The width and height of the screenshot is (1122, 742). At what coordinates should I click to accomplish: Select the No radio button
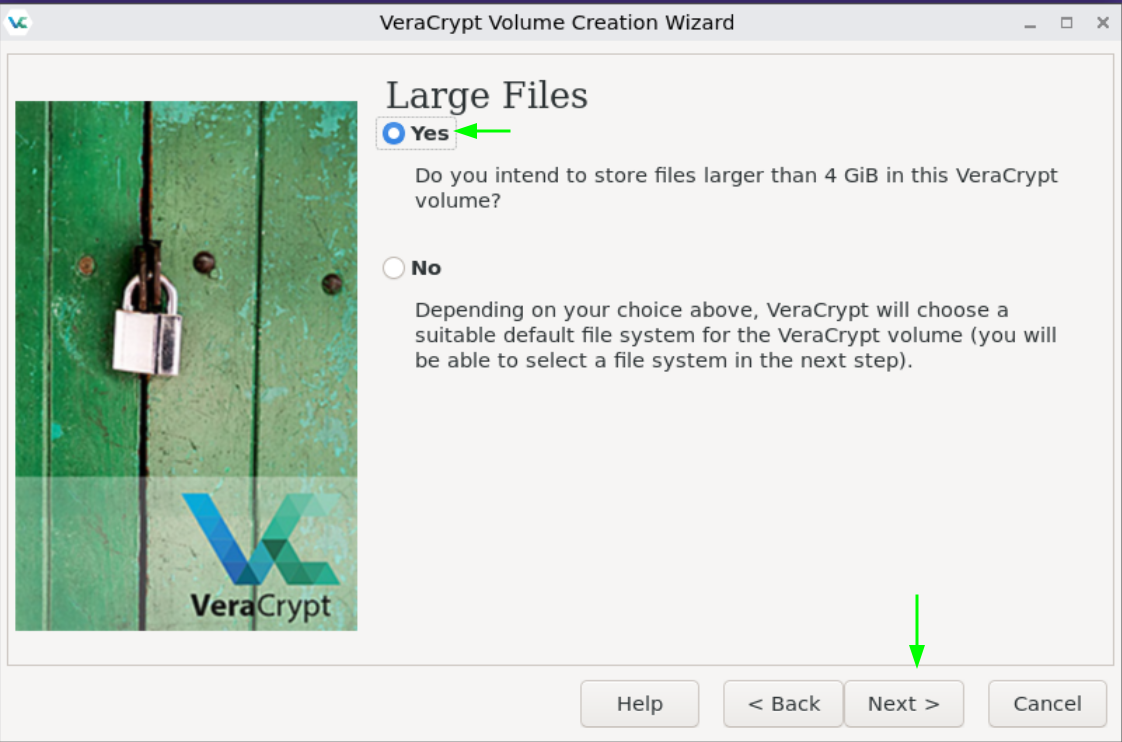coord(394,268)
